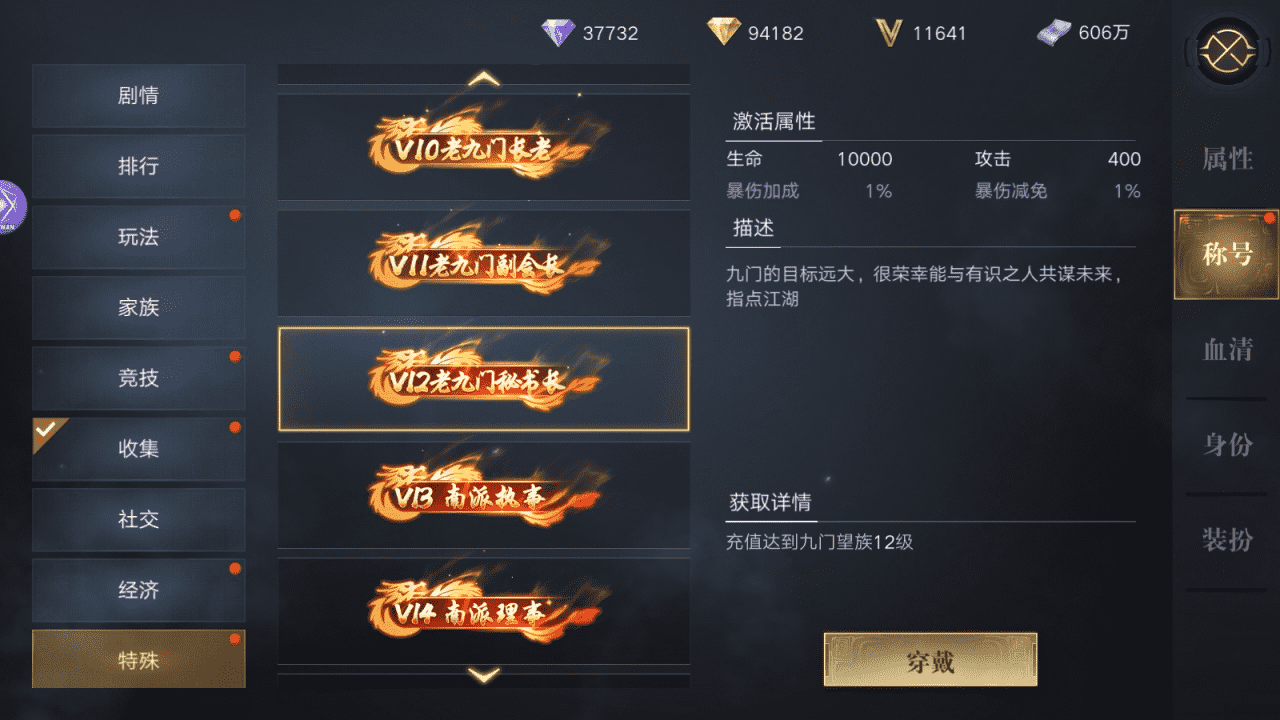Tap the gold V currency icon

[x=889, y=33]
